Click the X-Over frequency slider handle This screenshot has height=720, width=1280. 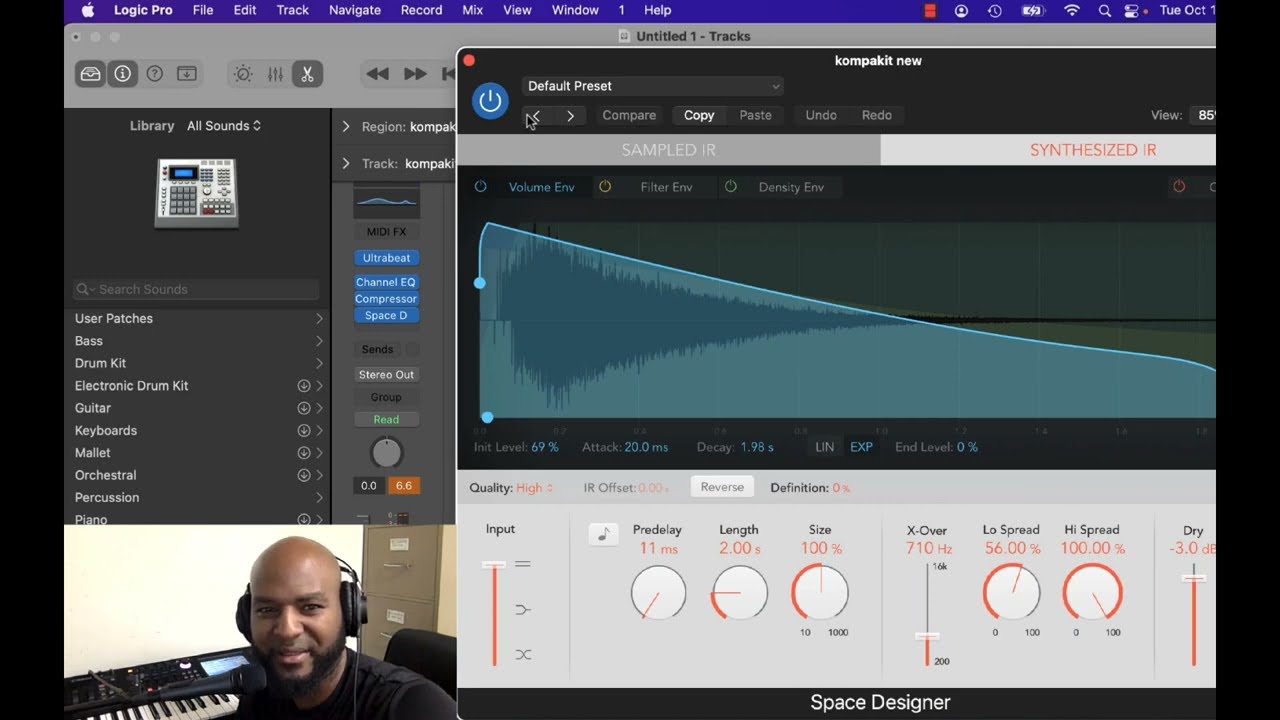click(927, 636)
